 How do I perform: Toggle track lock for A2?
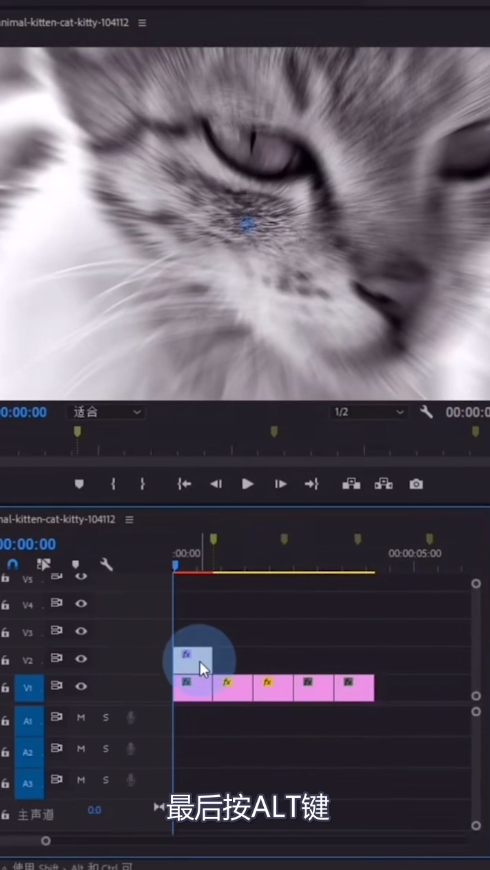[x=5, y=752]
